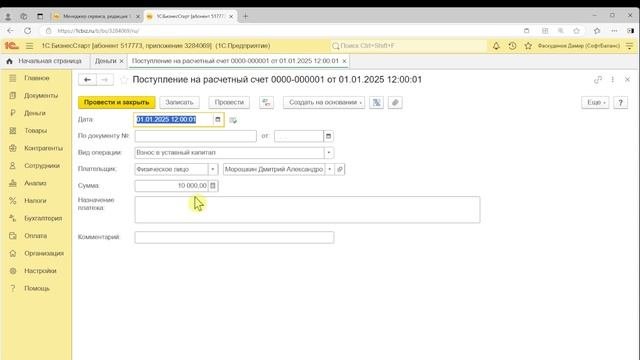Click the forward arrow in the document
640x360 pixels.
click(x=105, y=80)
